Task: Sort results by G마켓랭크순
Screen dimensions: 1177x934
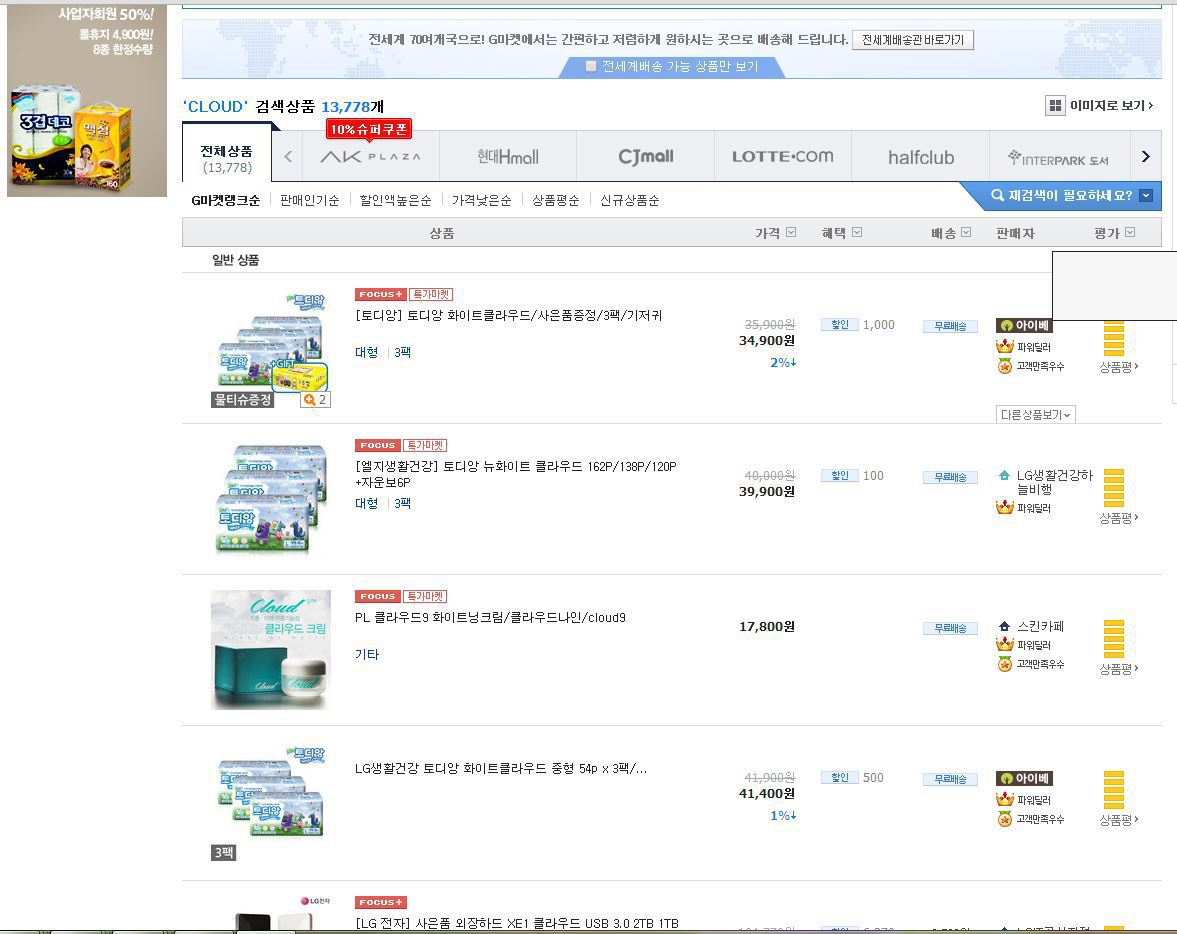Action: (x=226, y=200)
